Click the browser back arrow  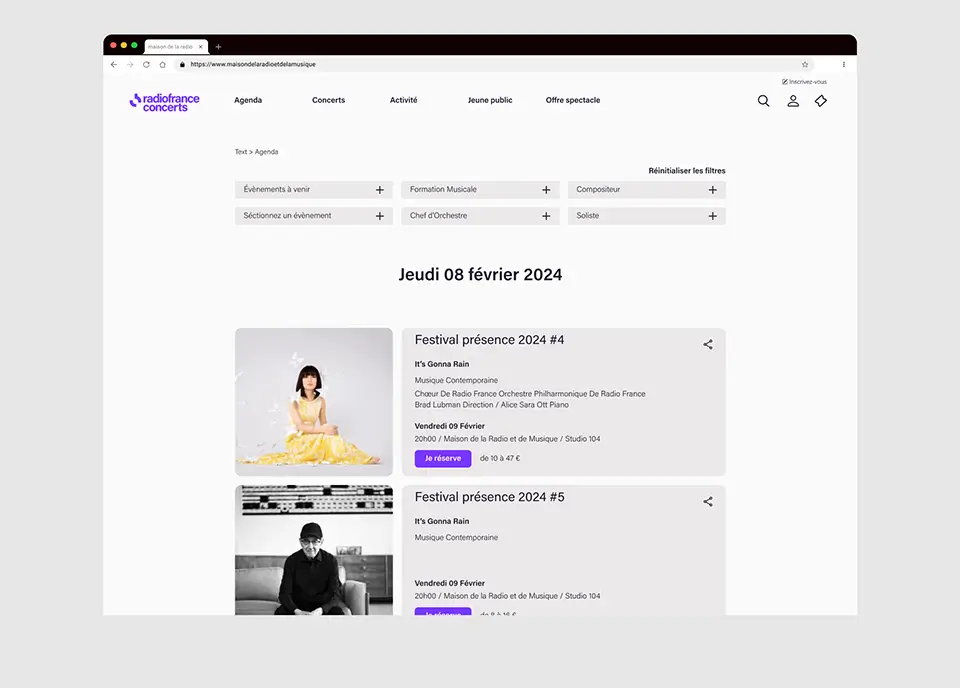point(114,64)
